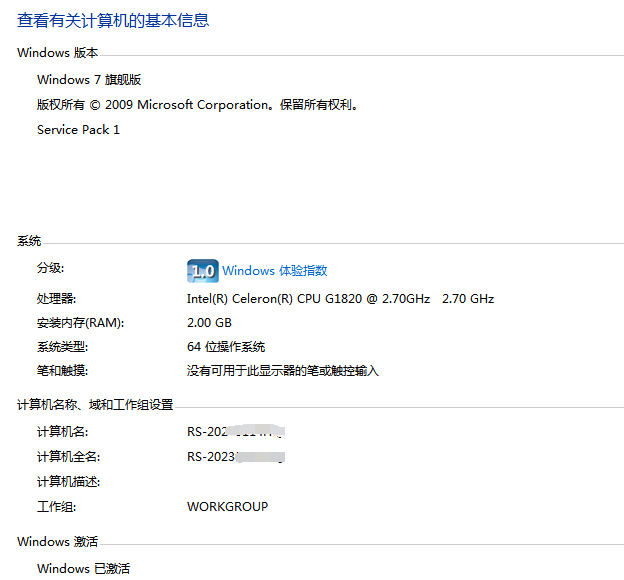Image resolution: width=624 pixels, height=580 pixels.
Task: Click the 安装内存(RAM) label
Action: point(80,322)
